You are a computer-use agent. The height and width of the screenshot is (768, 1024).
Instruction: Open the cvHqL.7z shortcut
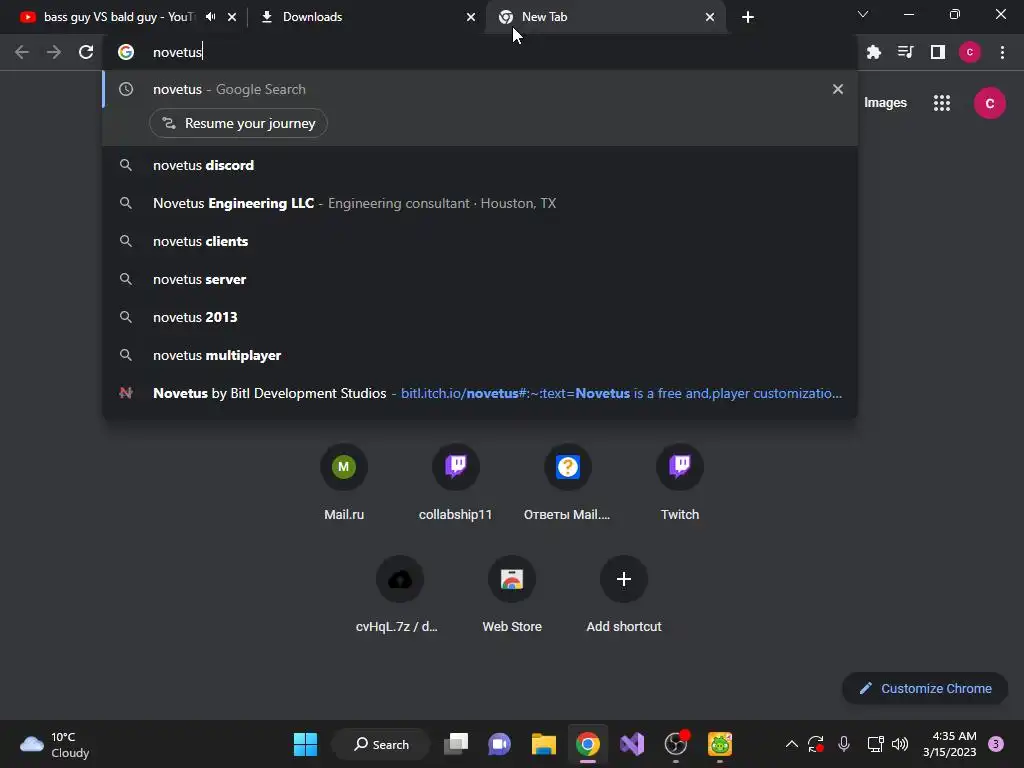[399, 596]
